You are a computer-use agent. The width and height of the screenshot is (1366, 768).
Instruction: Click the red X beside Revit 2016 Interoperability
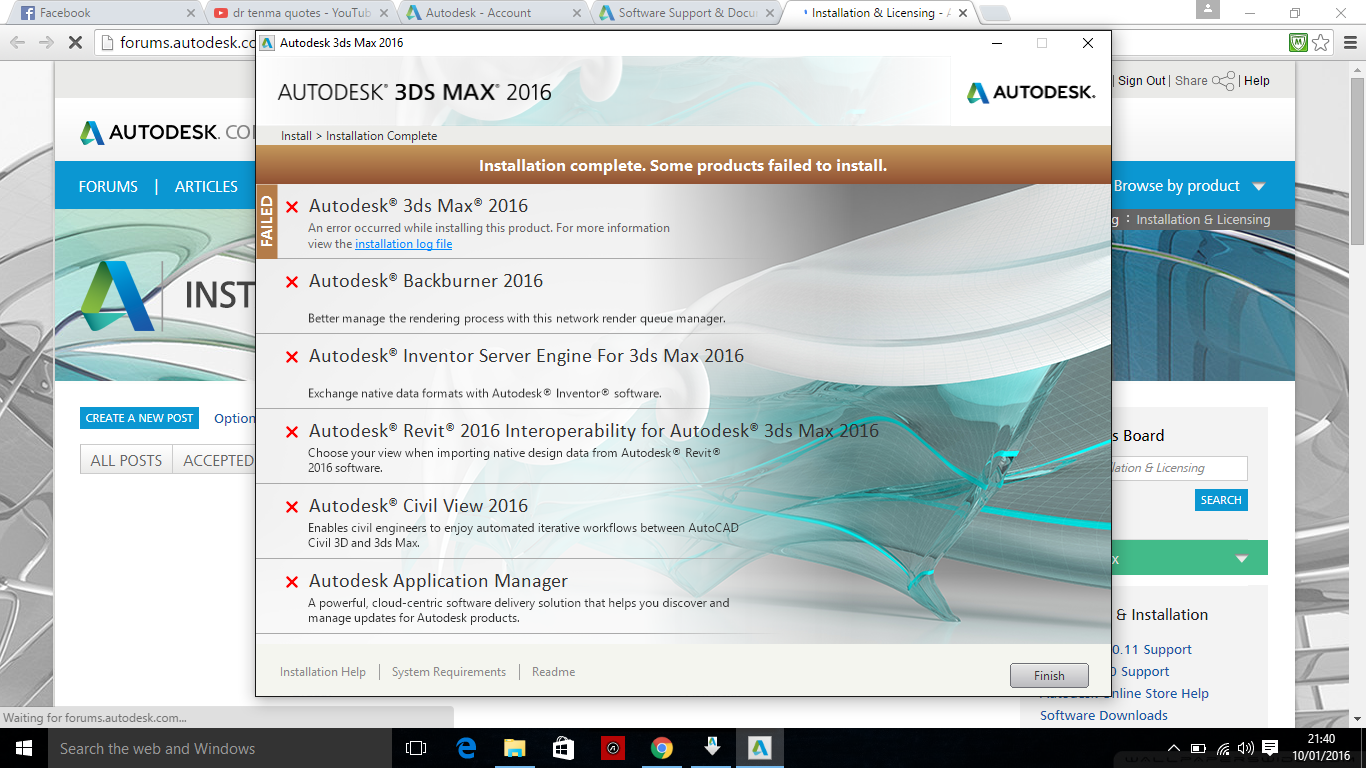(292, 432)
